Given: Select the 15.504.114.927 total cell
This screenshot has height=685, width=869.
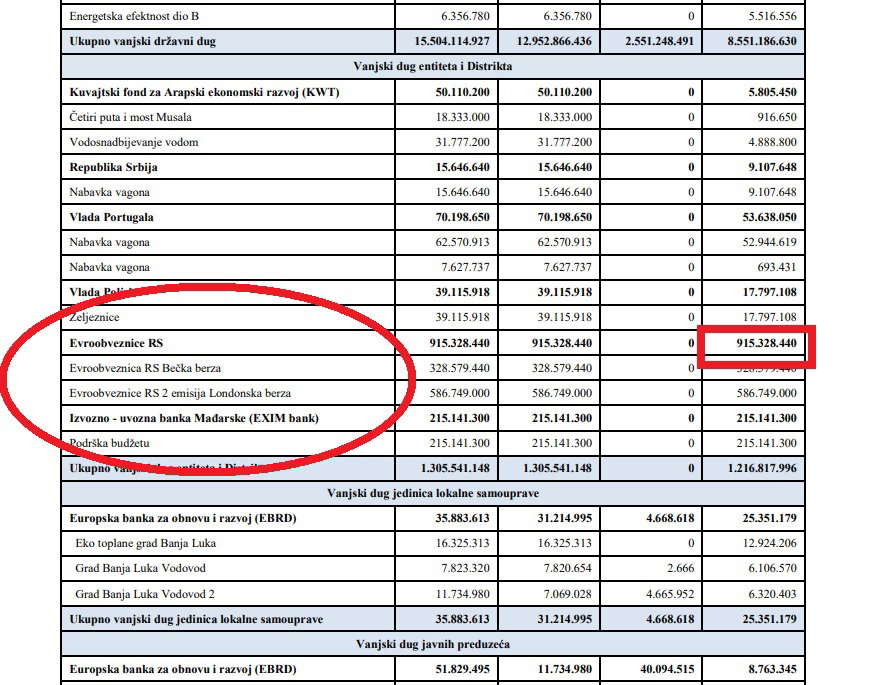Looking at the screenshot, I should (452, 41).
